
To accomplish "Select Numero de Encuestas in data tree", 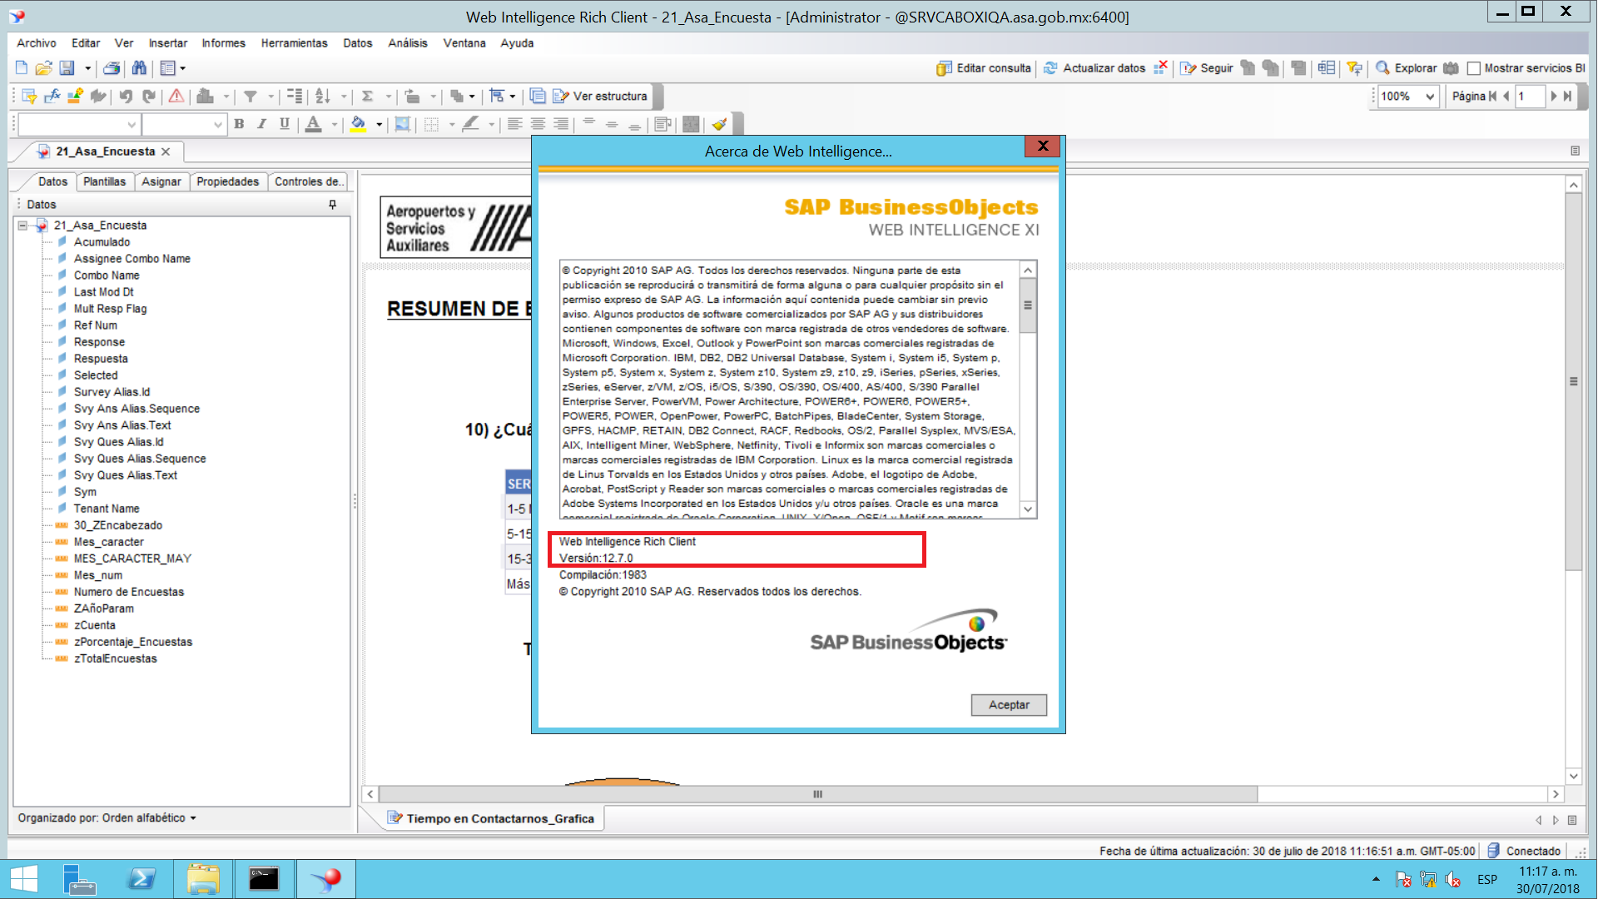I will point(129,592).
